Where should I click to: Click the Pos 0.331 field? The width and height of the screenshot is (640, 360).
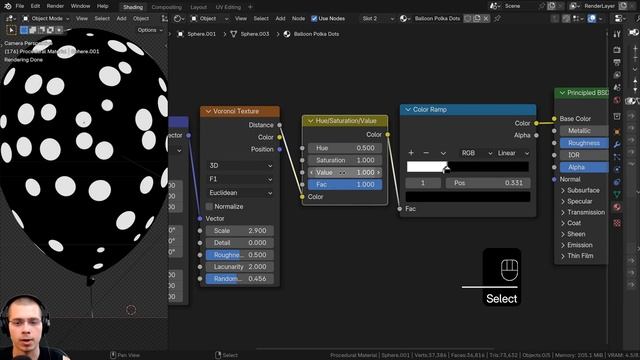(x=488, y=183)
